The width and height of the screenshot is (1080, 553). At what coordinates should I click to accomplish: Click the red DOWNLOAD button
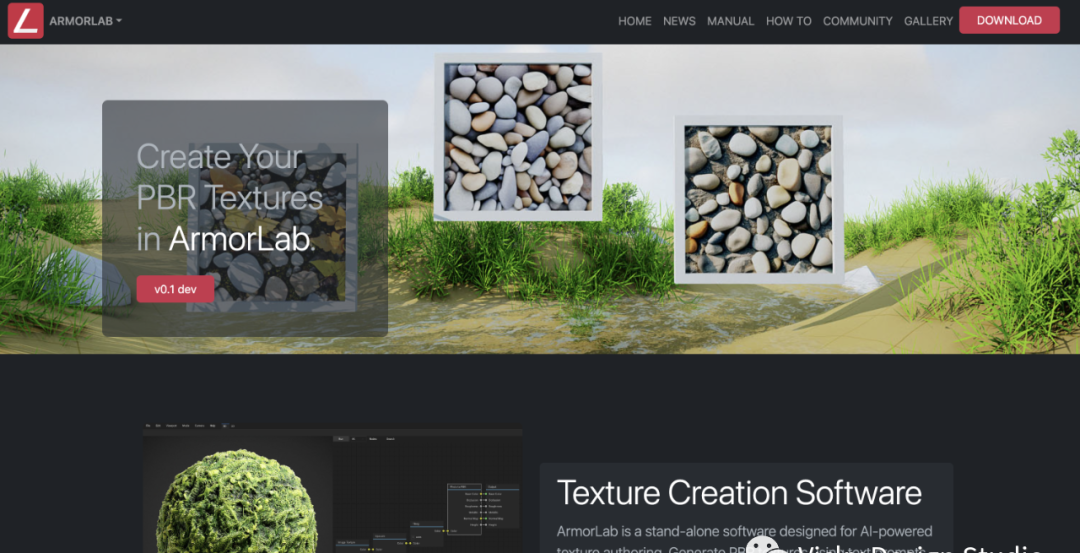[x=1009, y=20]
